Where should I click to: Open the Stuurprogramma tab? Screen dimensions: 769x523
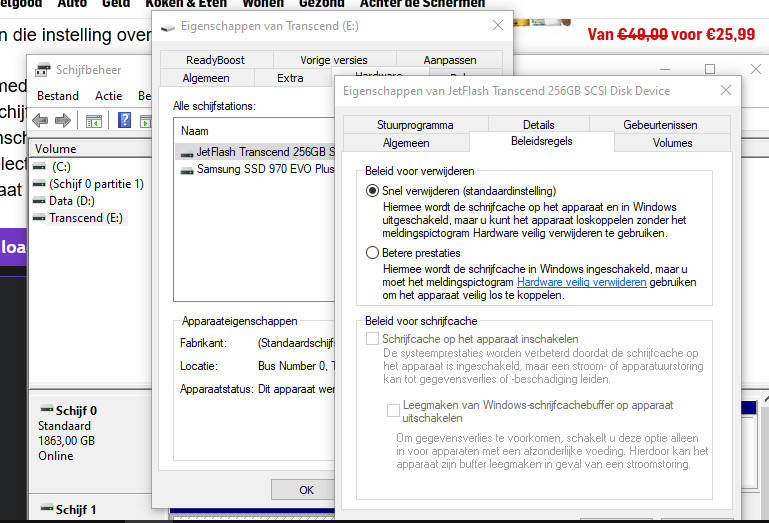[x=415, y=125]
